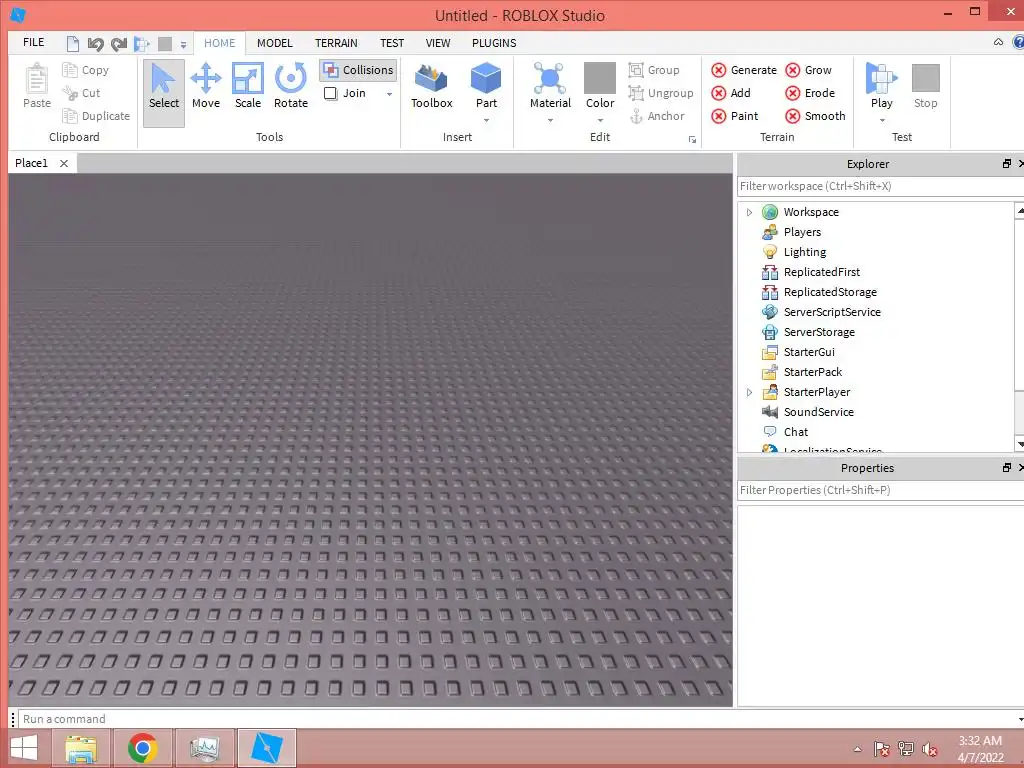Click the Color swatch

point(600,78)
